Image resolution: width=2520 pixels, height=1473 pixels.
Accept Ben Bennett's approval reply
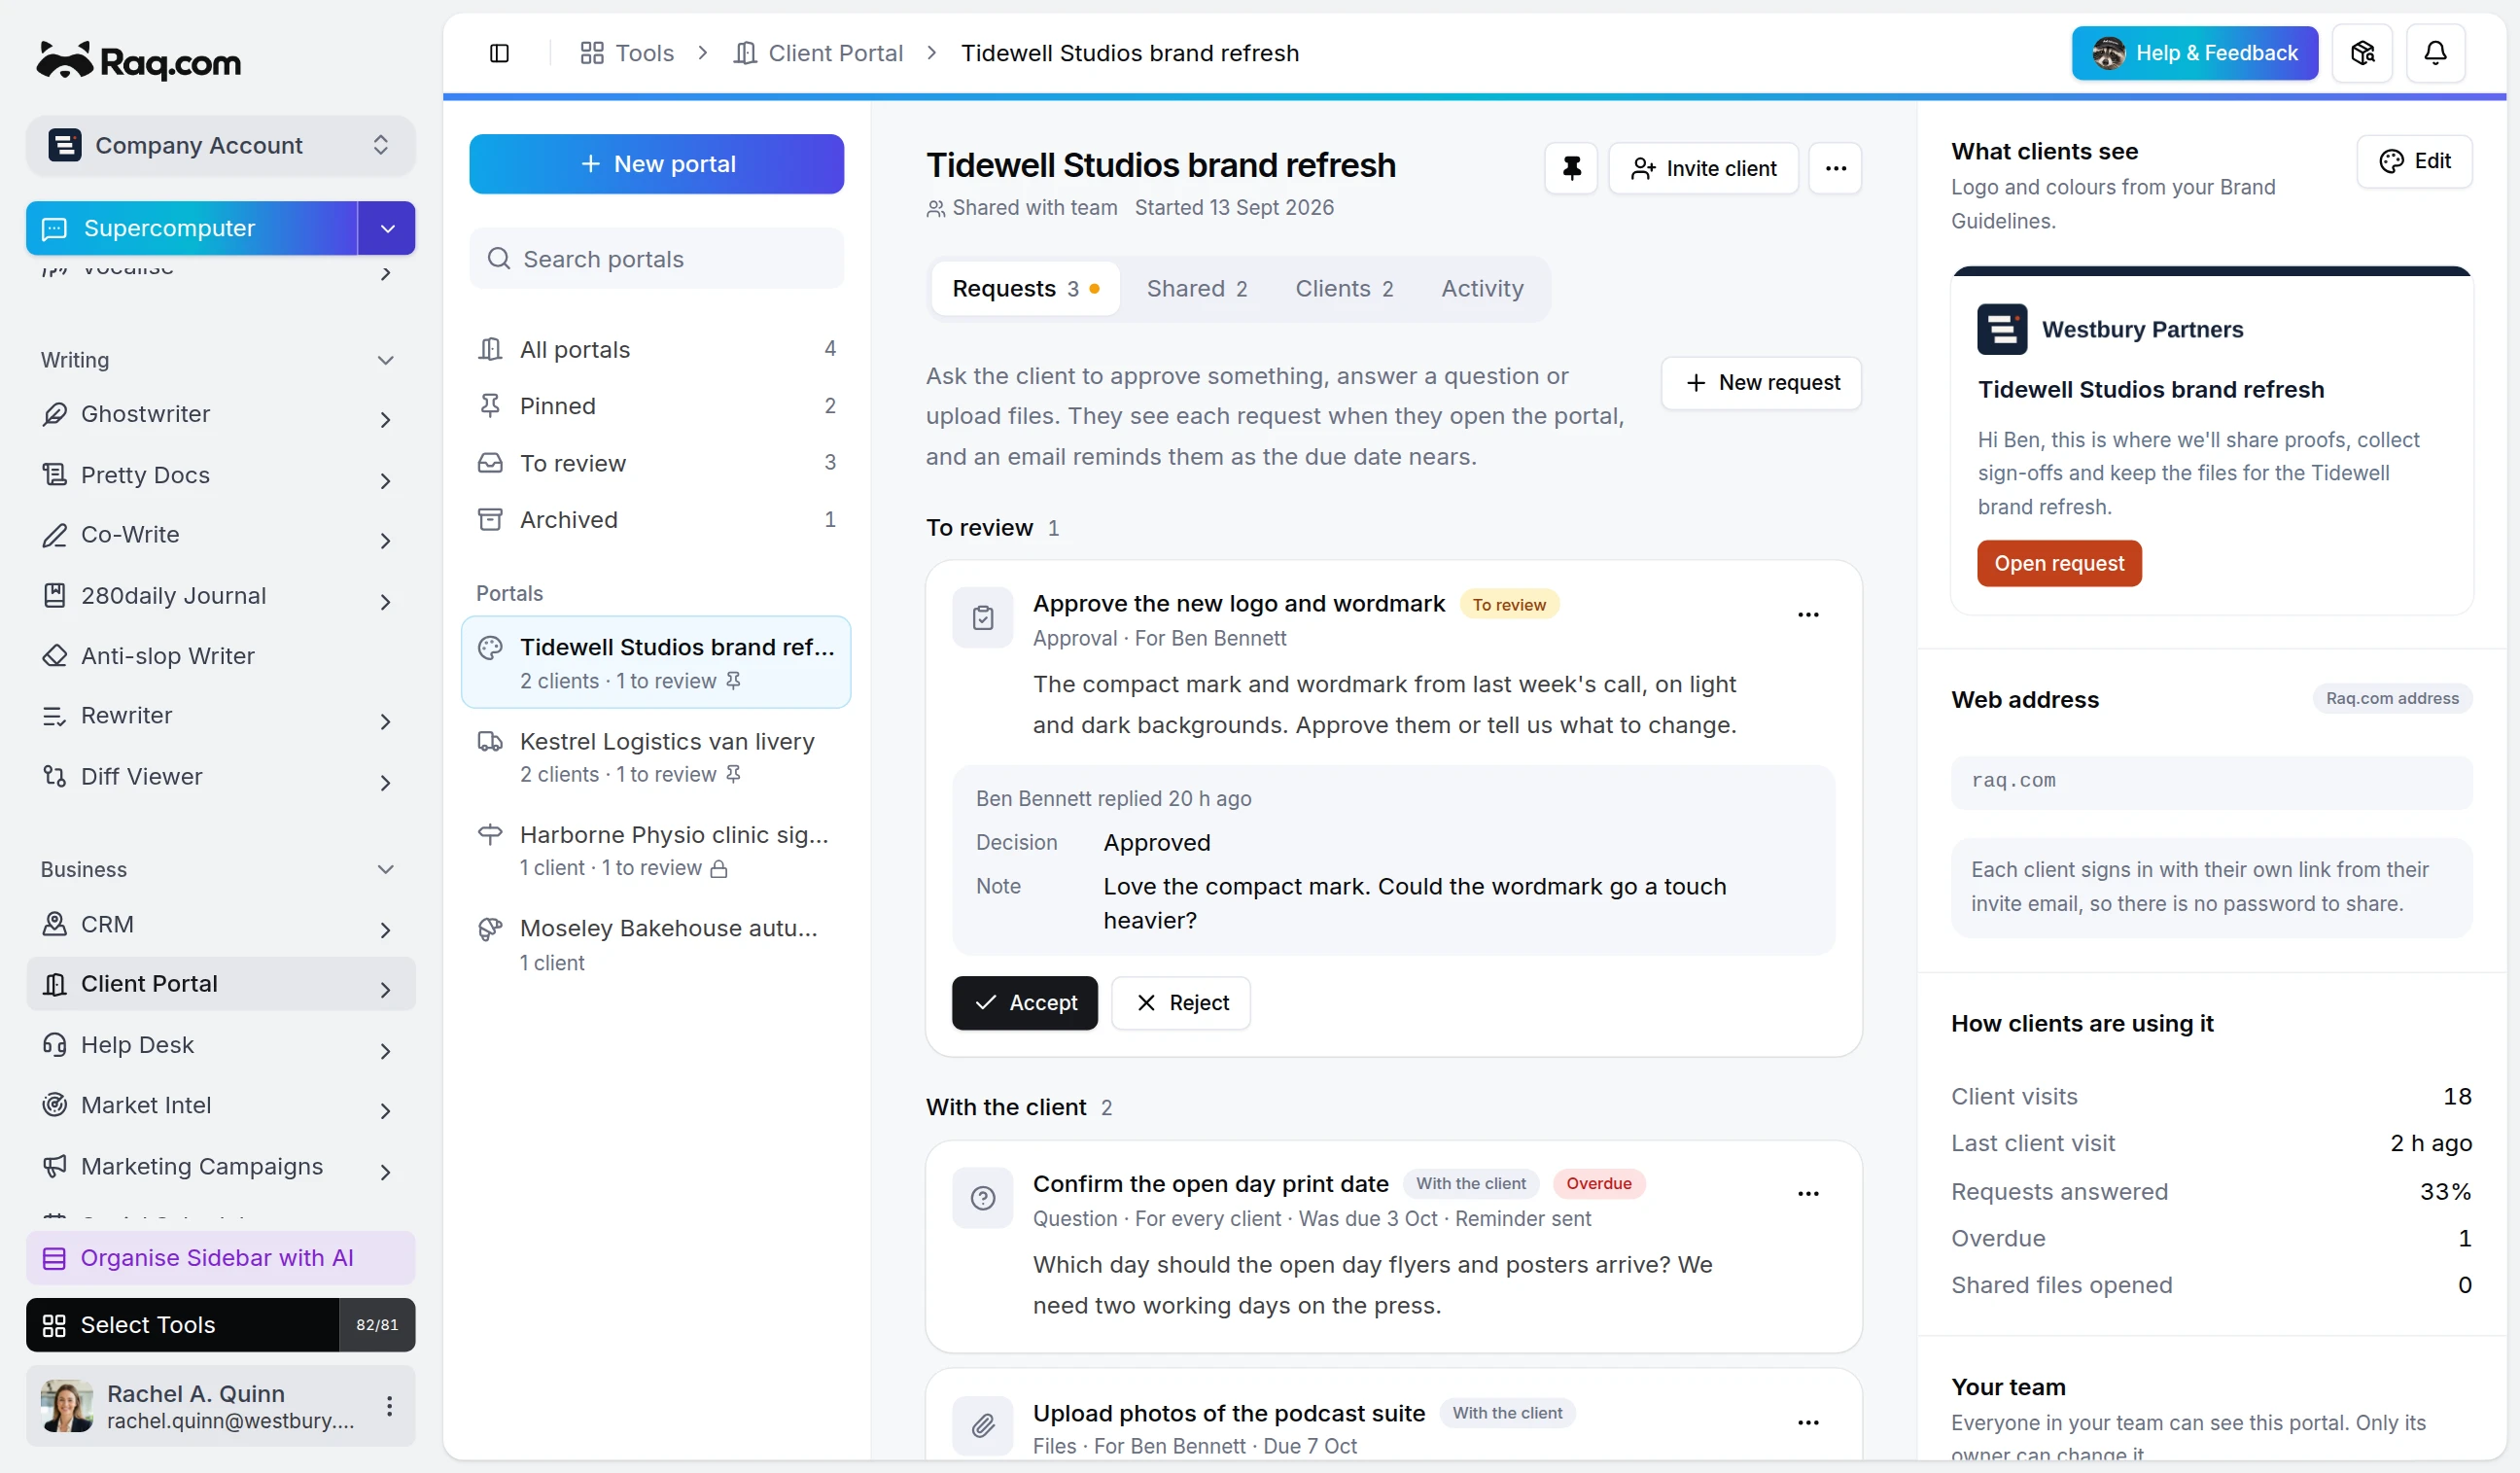(x=1024, y=1003)
